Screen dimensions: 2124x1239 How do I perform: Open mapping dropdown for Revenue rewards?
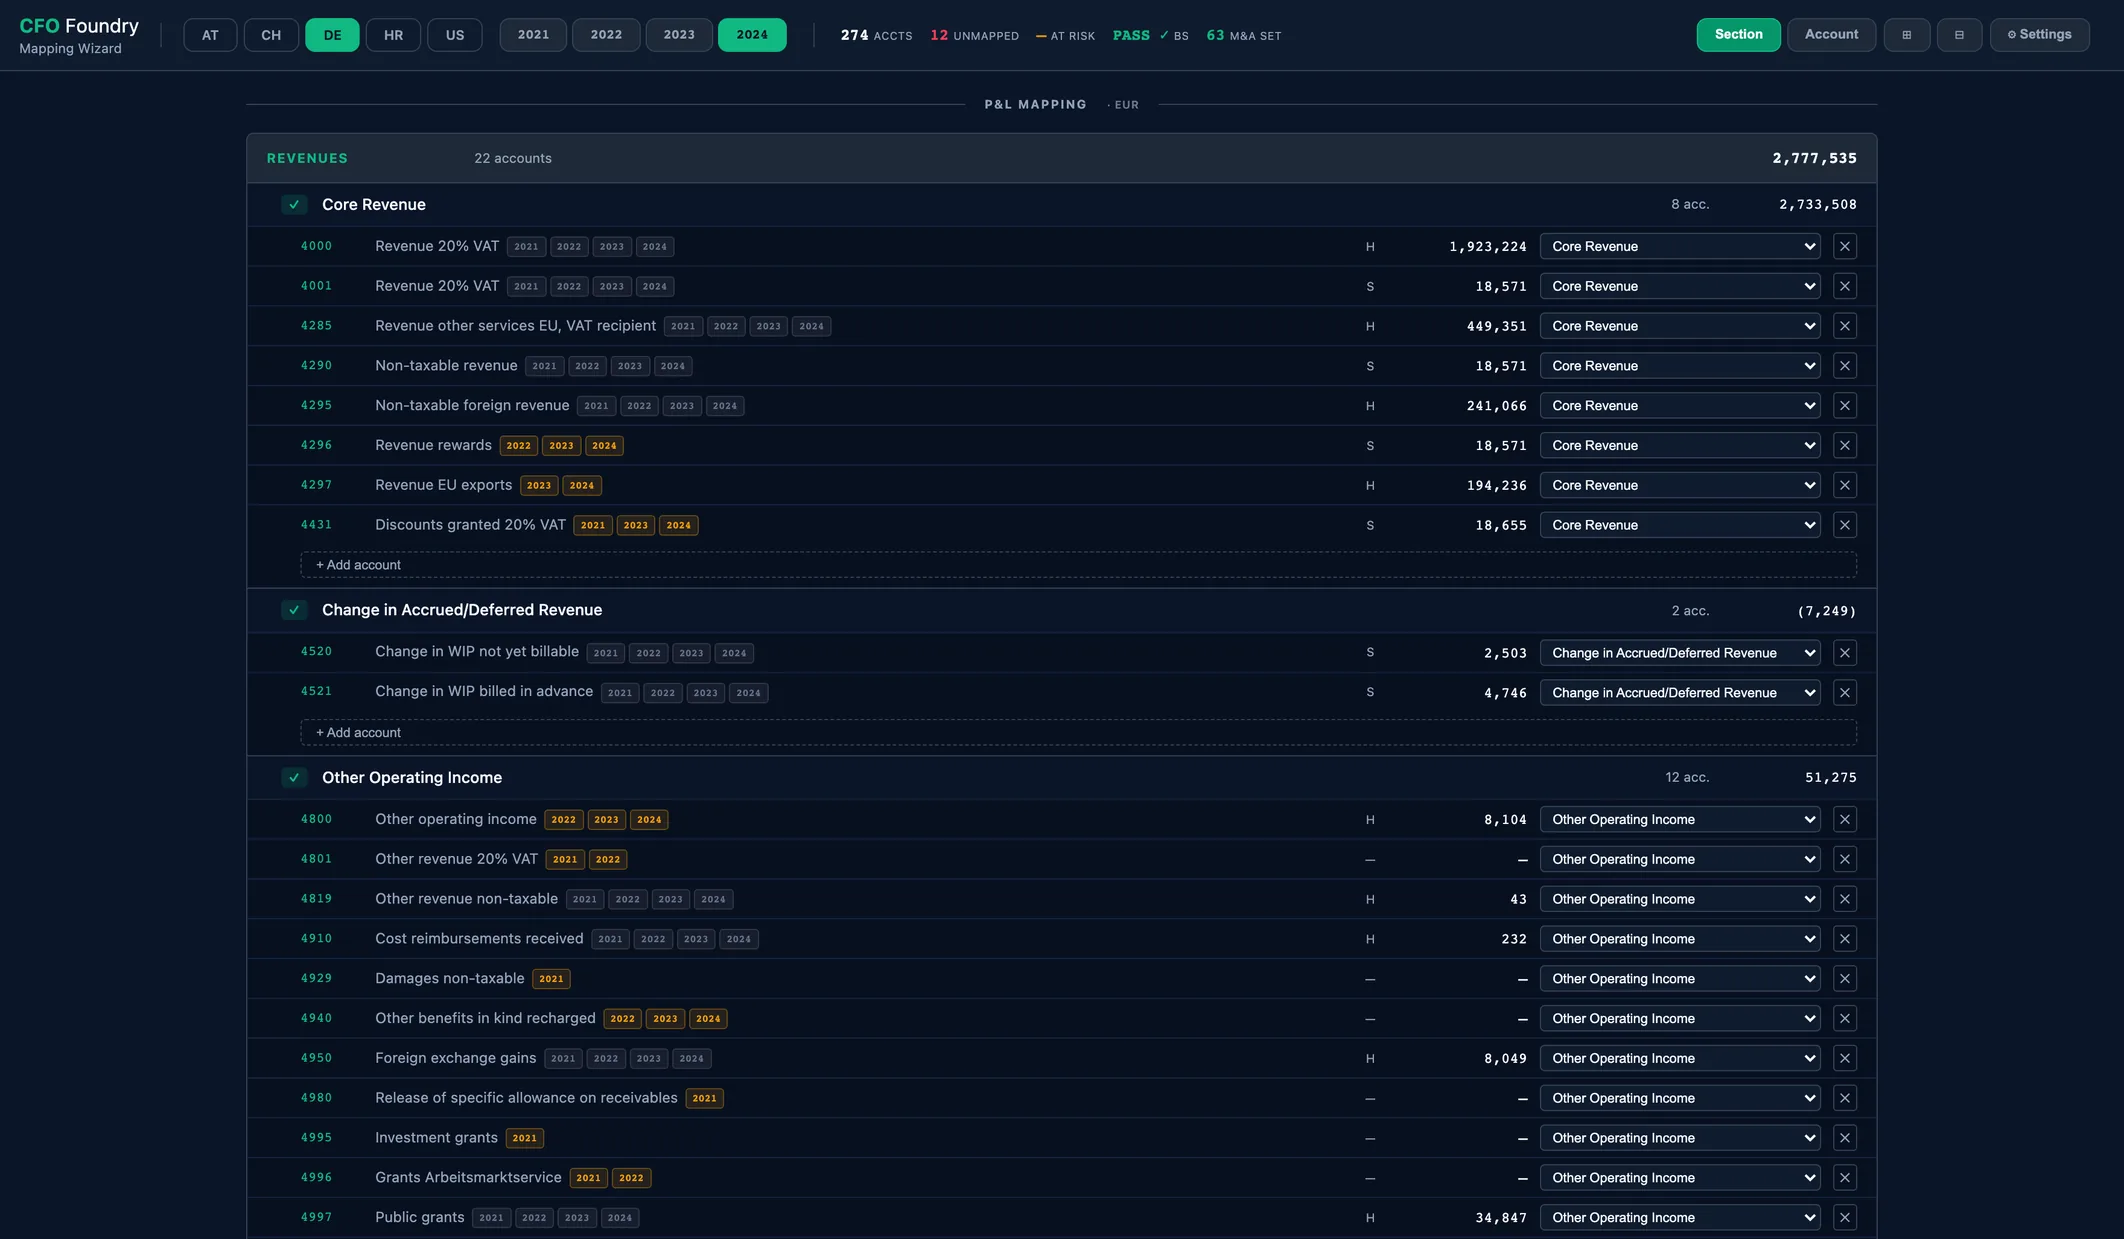[x=1680, y=445]
